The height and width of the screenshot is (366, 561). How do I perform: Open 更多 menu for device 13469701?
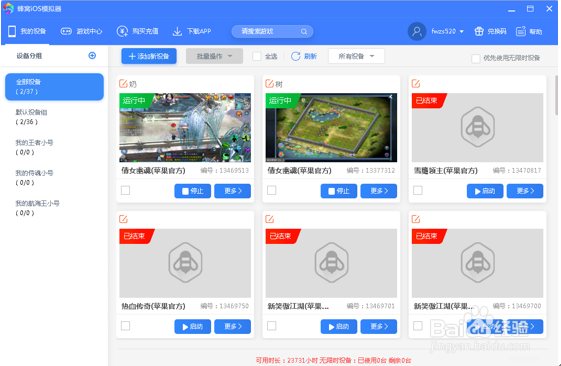tap(379, 327)
